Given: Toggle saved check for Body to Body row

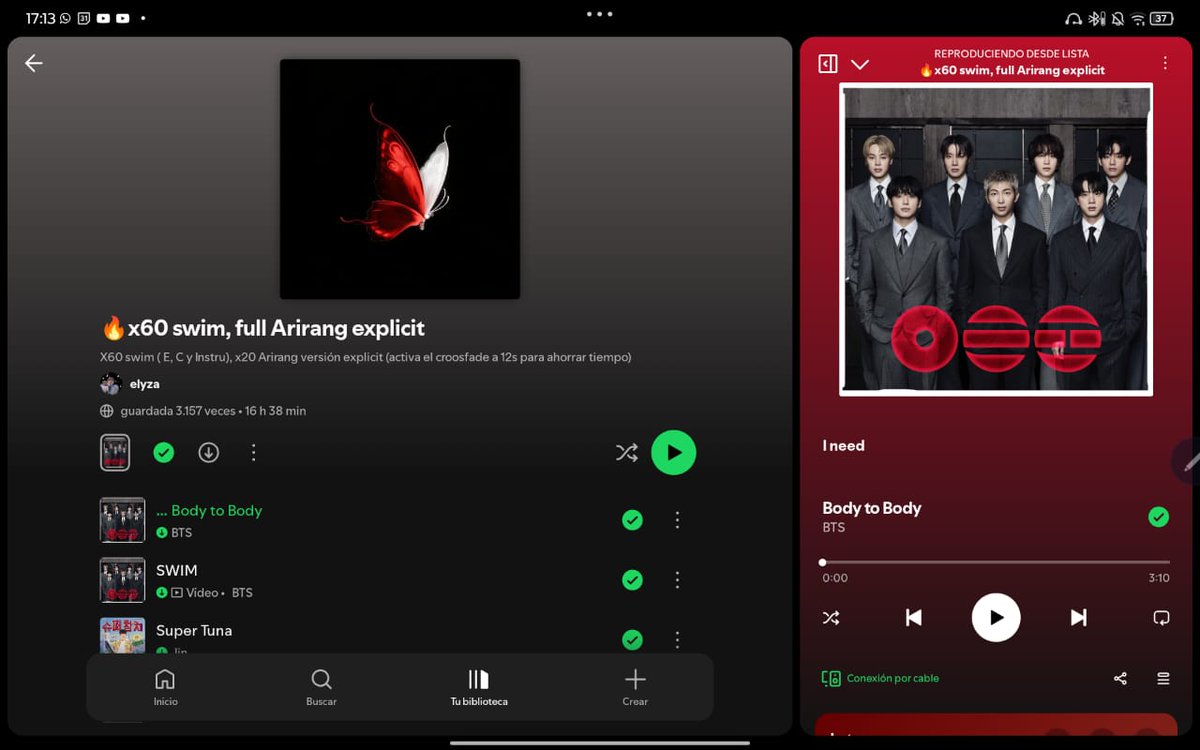Looking at the screenshot, I should click(632, 520).
